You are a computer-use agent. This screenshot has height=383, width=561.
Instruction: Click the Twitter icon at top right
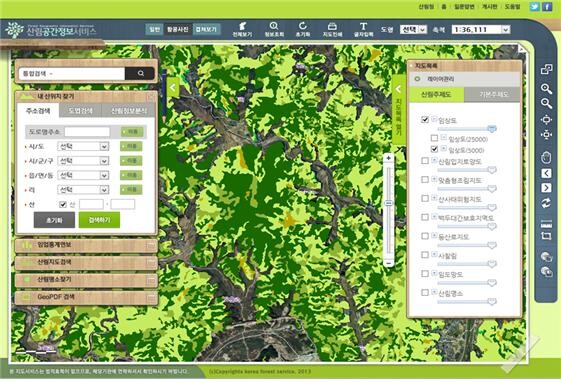click(535, 6)
